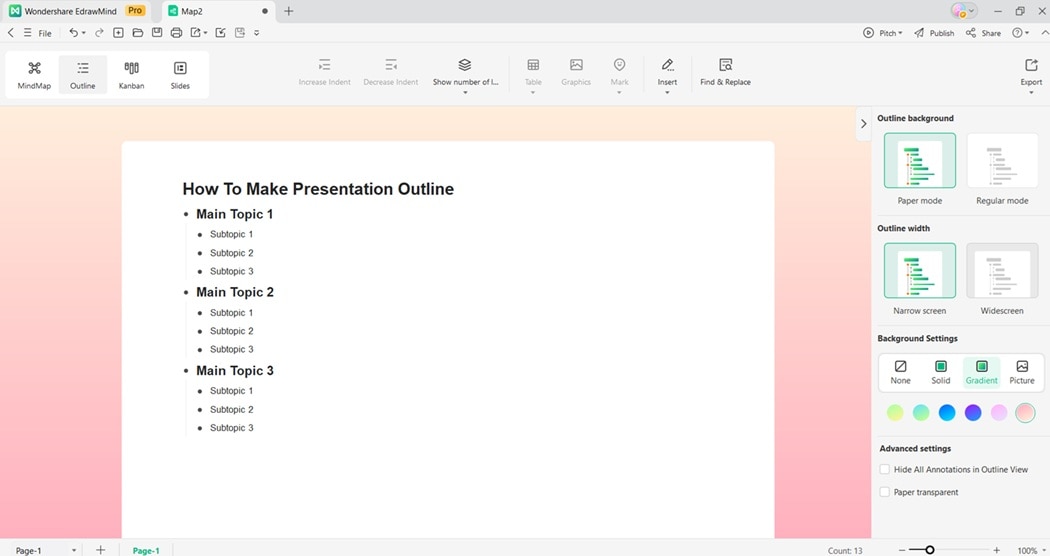Switch to the Map2 document tab
The image size is (1050, 556).
216,11
